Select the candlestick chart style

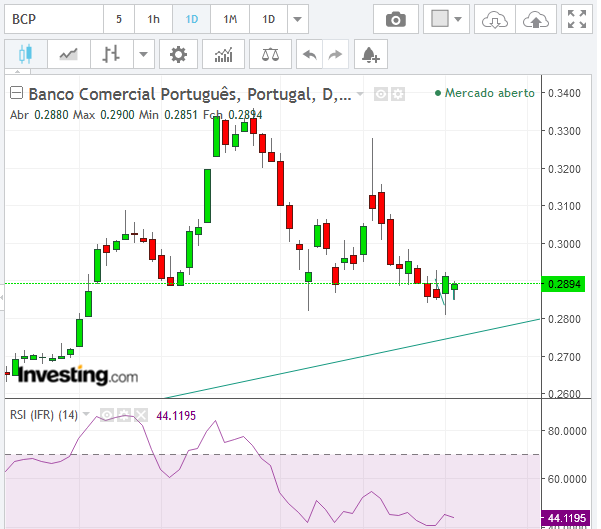(x=26, y=54)
